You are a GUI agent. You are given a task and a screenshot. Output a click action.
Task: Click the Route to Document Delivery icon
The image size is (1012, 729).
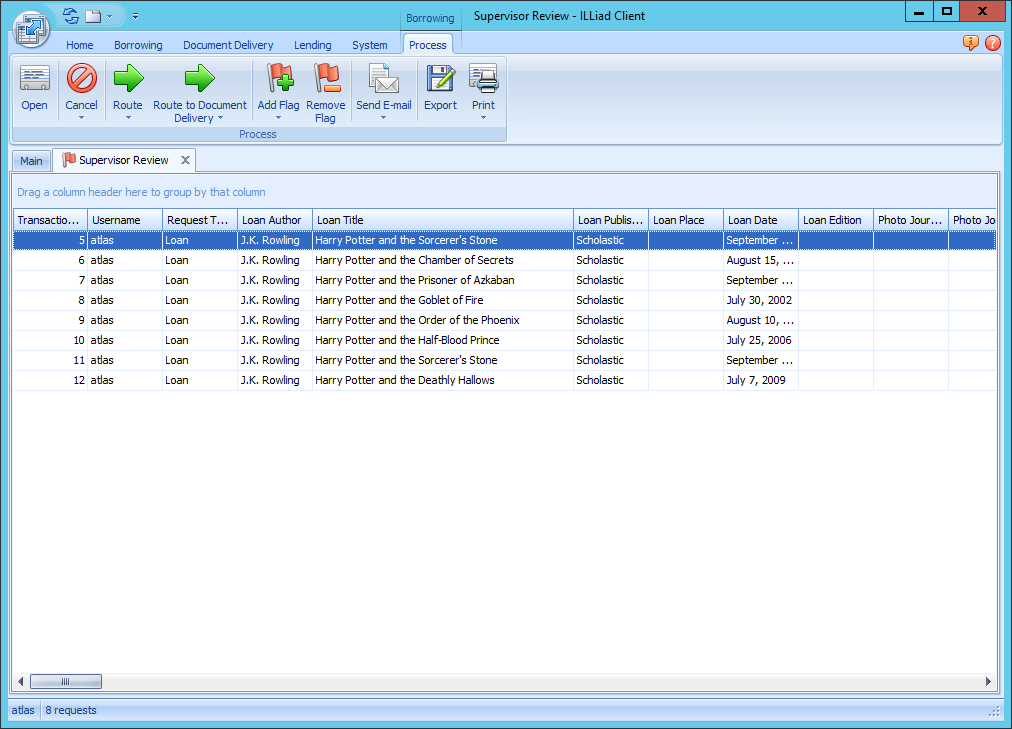[x=199, y=80]
